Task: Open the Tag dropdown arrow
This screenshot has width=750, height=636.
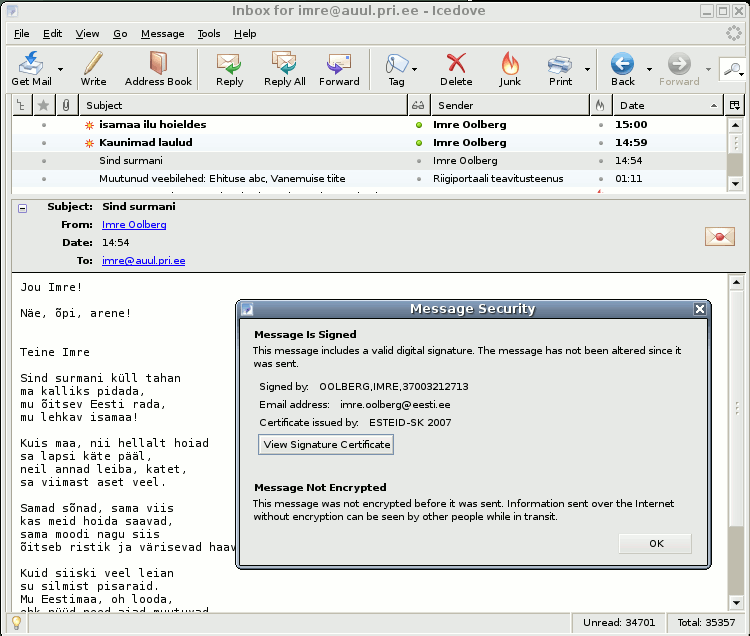Action: click(414, 69)
